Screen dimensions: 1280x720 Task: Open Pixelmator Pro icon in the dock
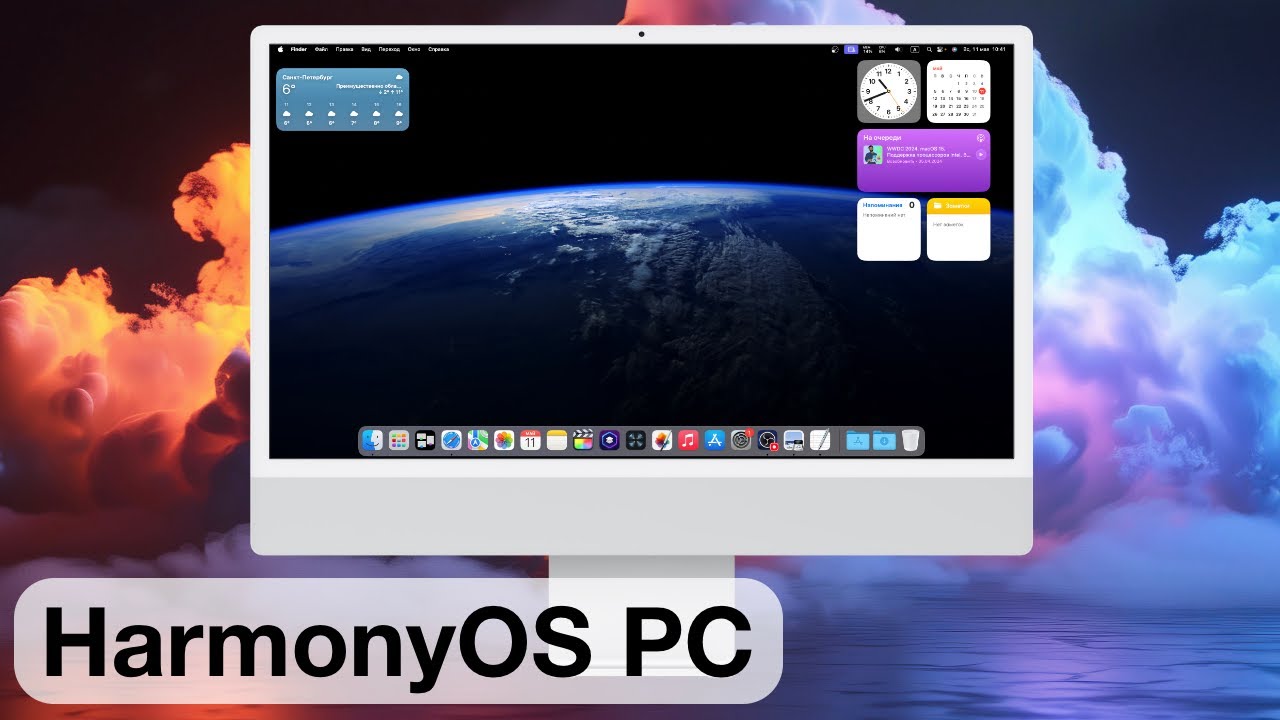pyautogui.click(x=662, y=440)
